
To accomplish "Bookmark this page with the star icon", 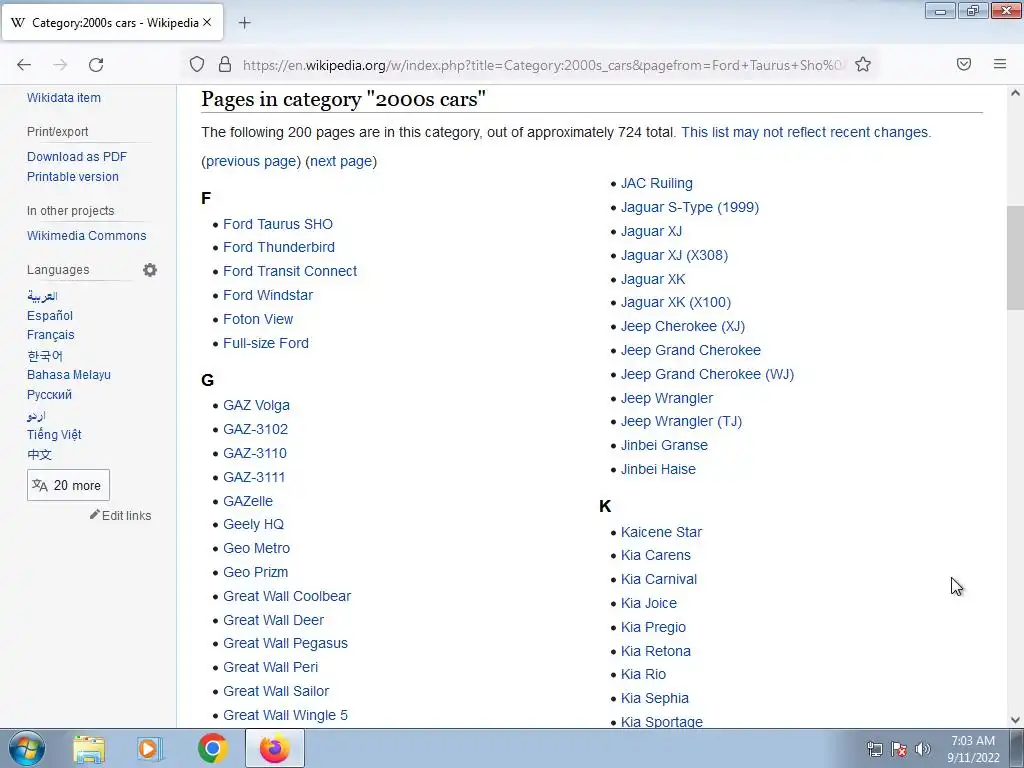I will (863, 64).
